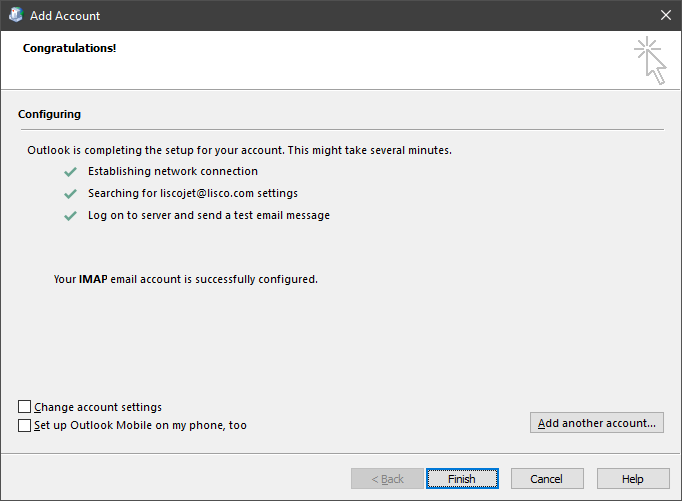Cancel the account setup wizard

click(x=547, y=479)
